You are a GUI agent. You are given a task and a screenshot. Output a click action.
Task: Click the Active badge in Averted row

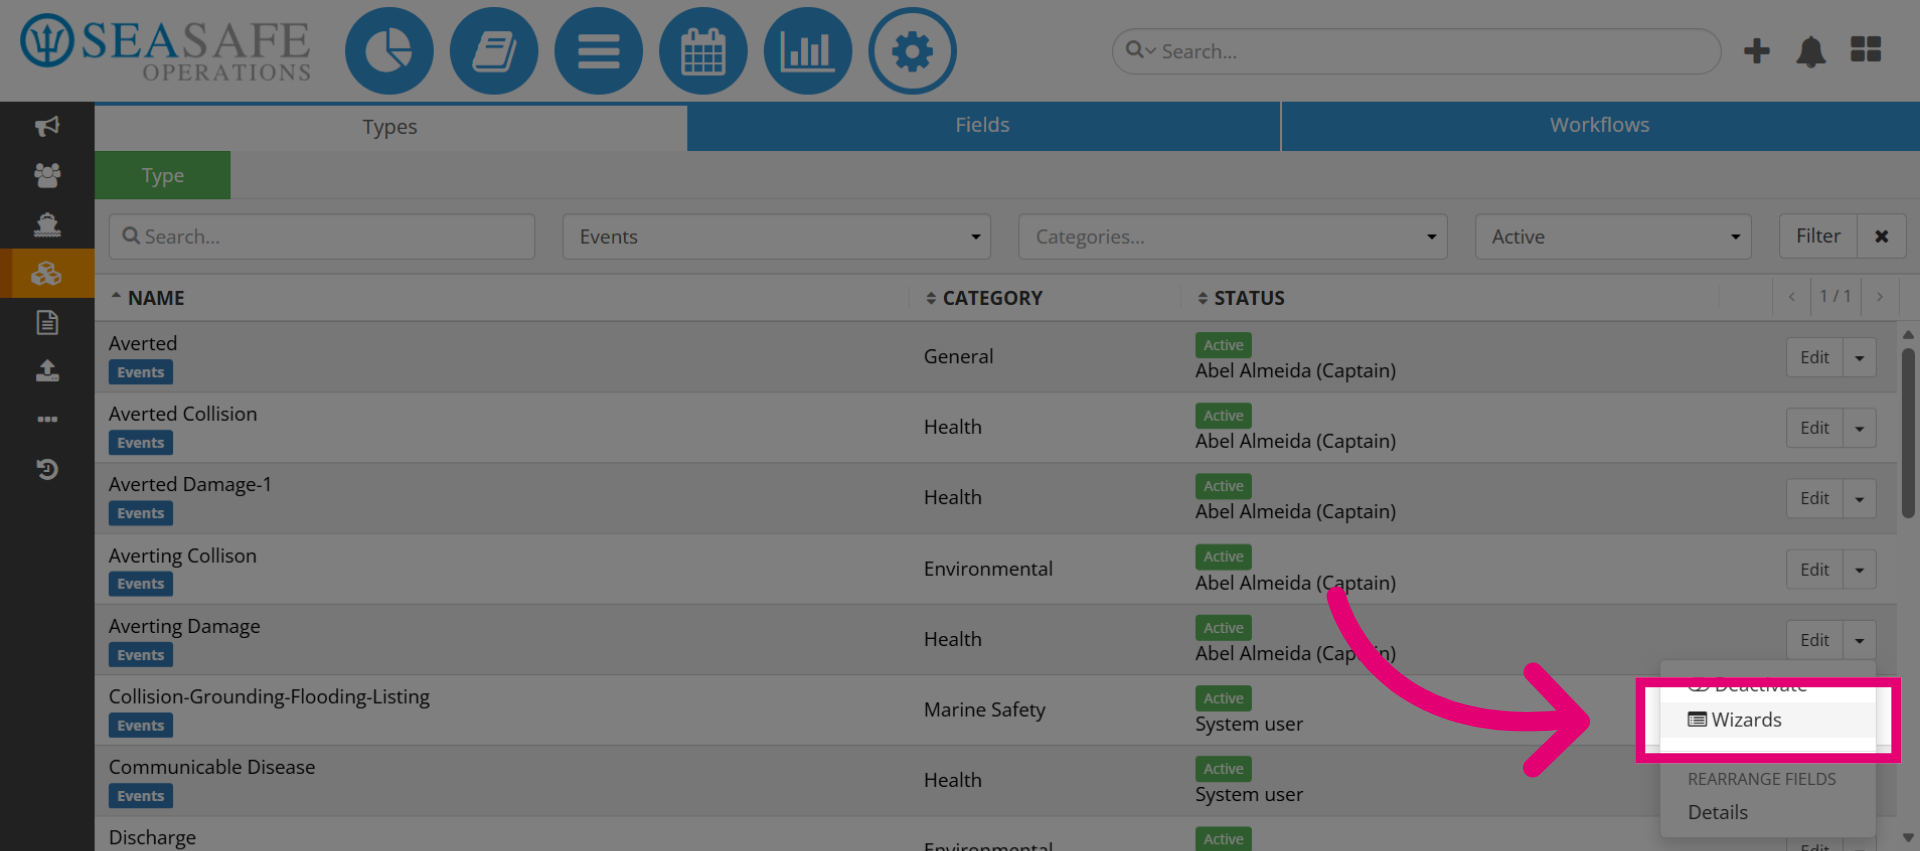1223,345
